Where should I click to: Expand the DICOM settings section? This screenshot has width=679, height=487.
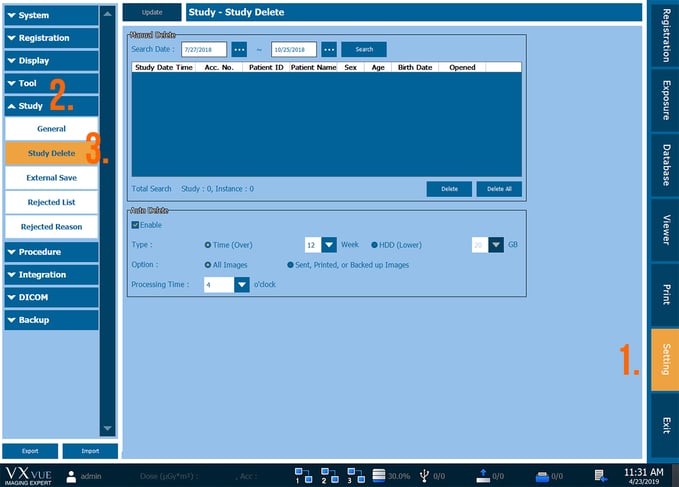(x=50, y=297)
